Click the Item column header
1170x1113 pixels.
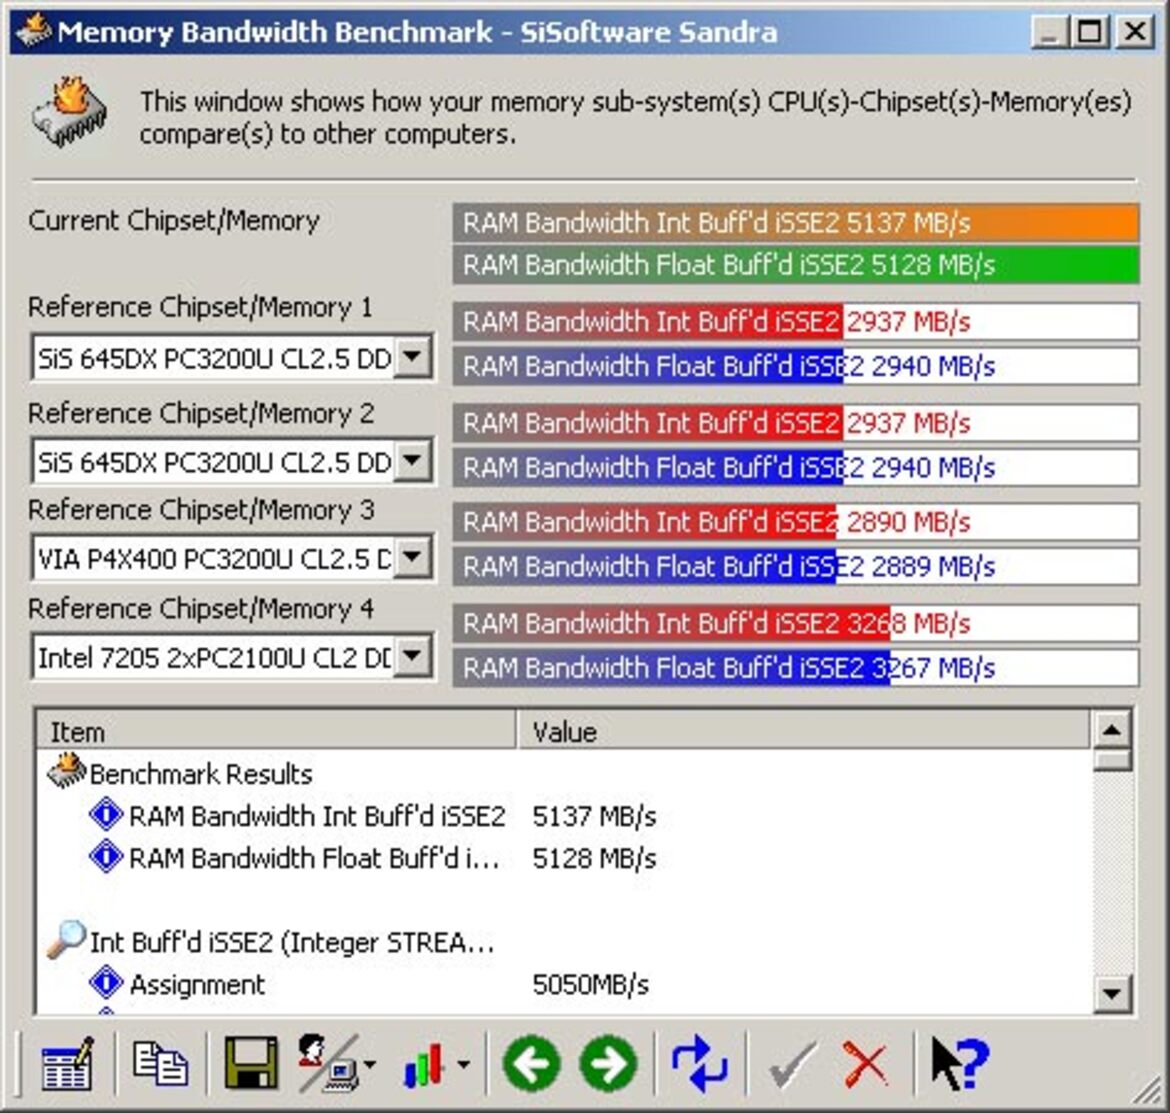[275, 730]
